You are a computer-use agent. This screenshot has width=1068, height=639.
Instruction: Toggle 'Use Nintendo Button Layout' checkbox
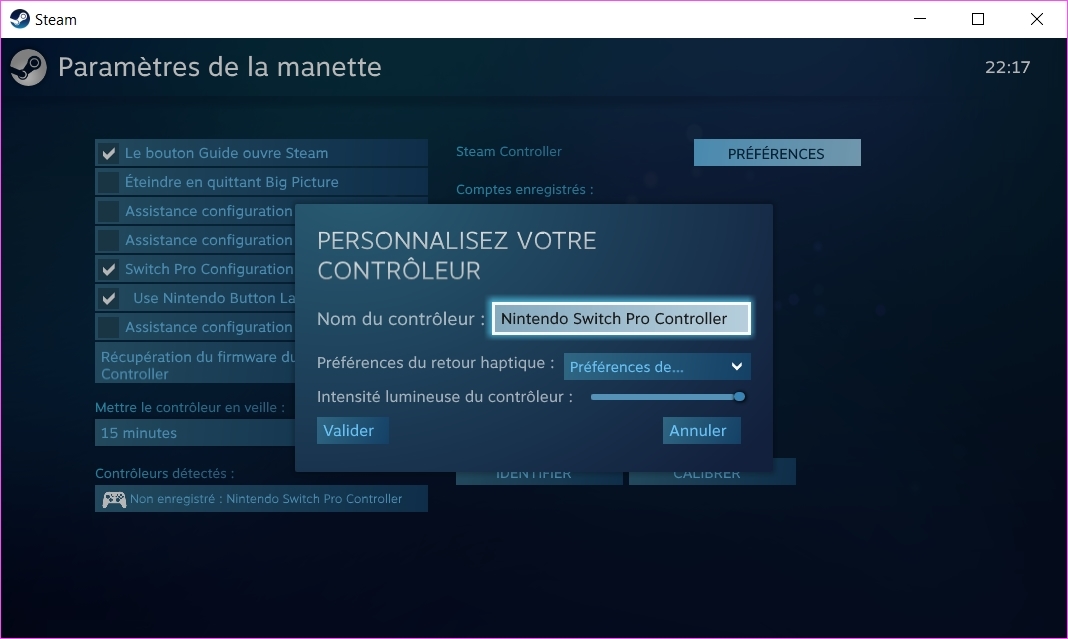coord(109,298)
